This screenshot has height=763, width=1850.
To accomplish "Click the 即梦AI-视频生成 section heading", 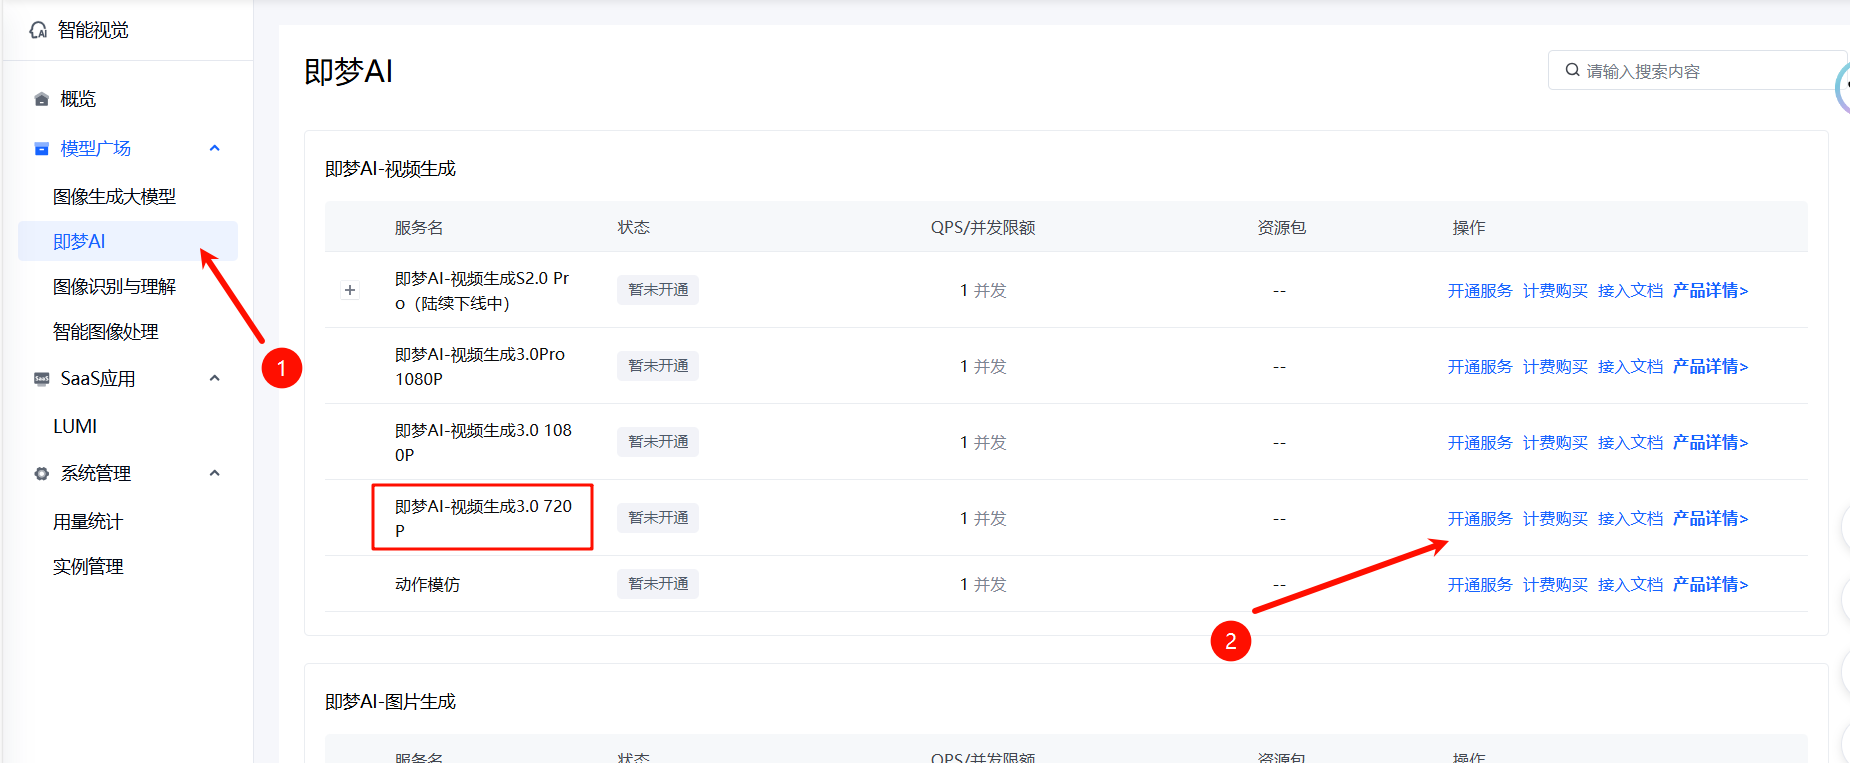I will pyautogui.click(x=390, y=168).
